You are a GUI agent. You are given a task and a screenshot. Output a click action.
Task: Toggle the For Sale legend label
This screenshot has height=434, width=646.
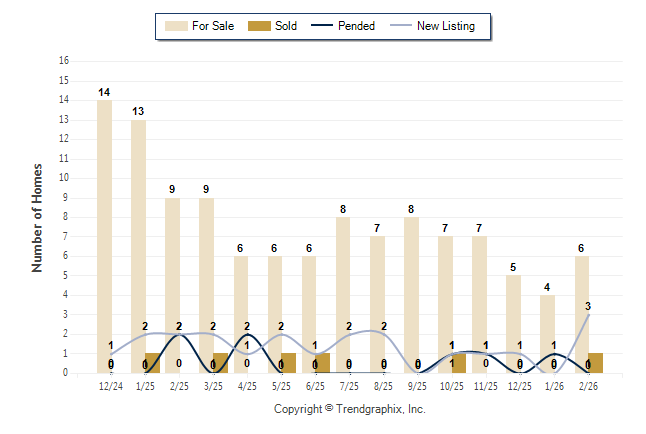[x=212, y=26]
